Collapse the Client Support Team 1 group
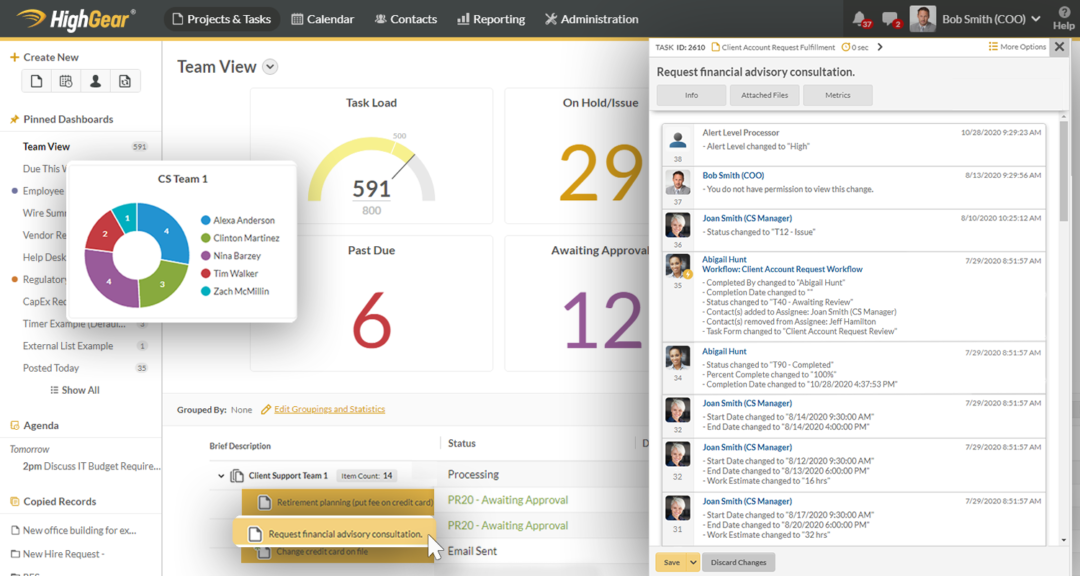Viewport: 1080px width, 576px height. [x=222, y=474]
